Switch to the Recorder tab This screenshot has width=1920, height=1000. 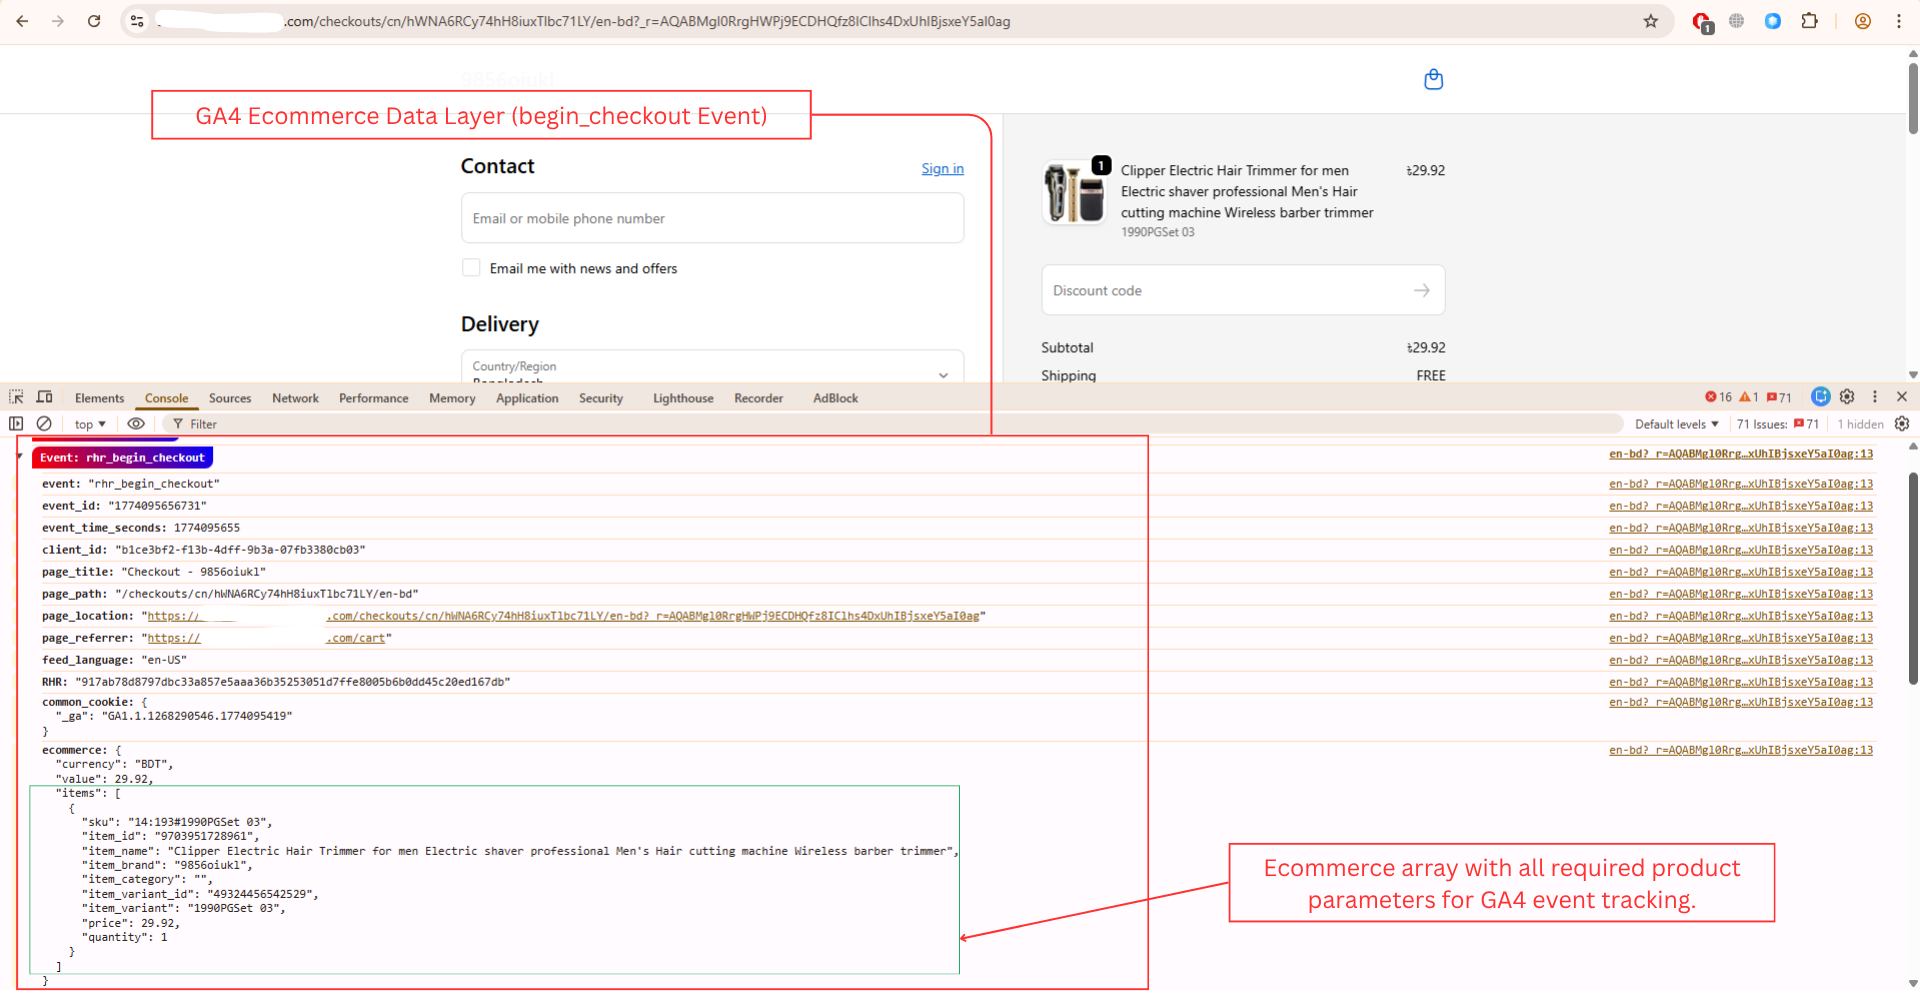click(758, 398)
